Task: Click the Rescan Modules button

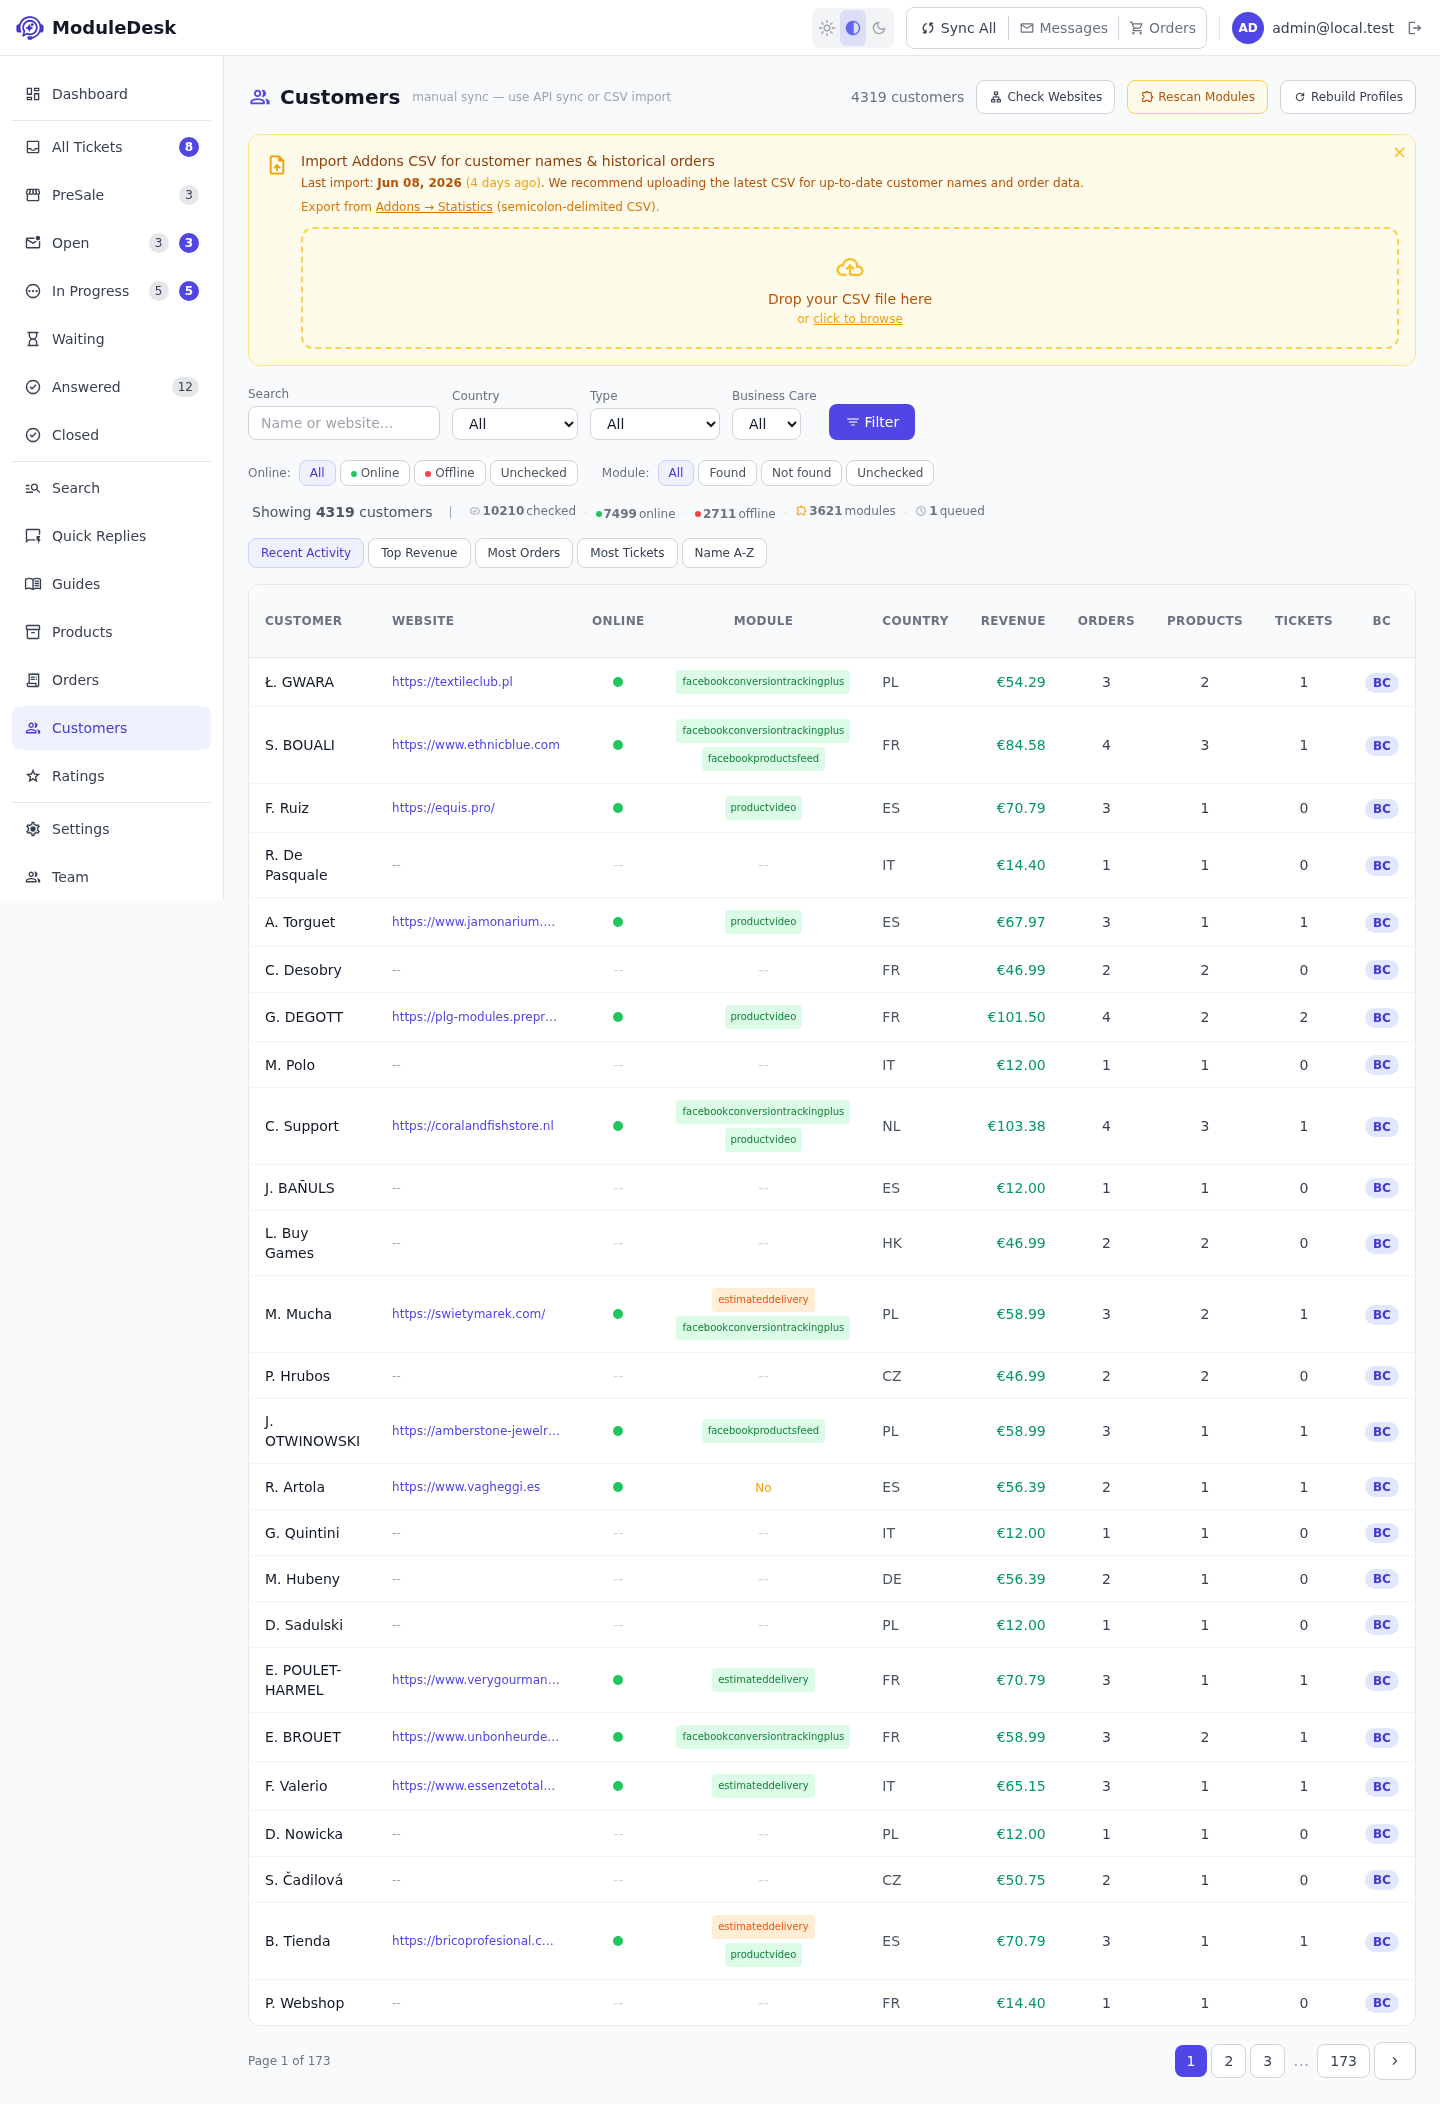Action: click(x=1197, y=97)
